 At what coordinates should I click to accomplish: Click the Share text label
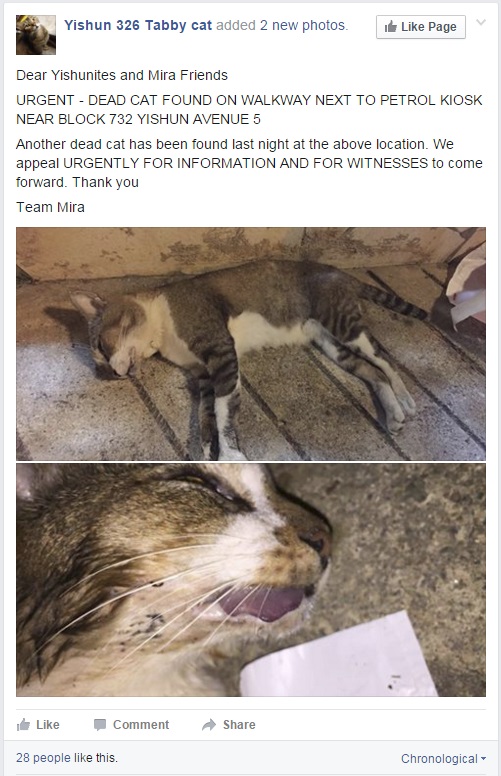(239, 725)
